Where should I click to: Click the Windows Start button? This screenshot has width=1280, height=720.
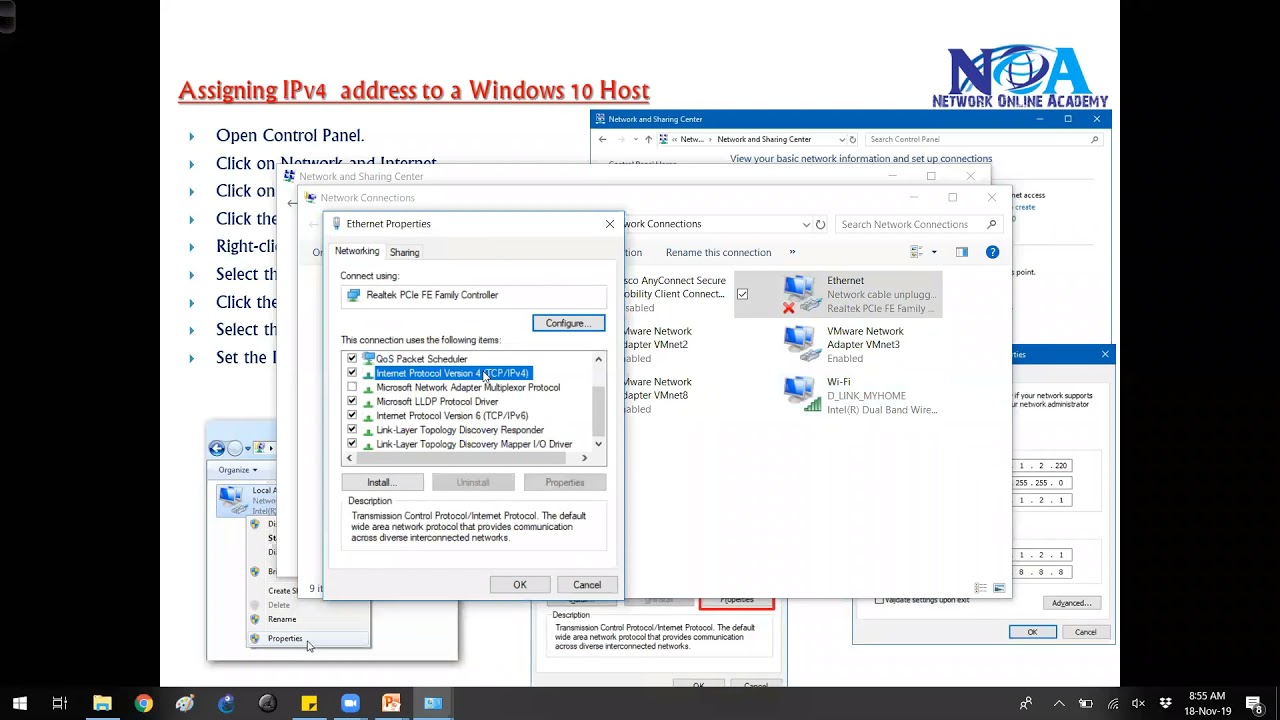tap(20, 703)
